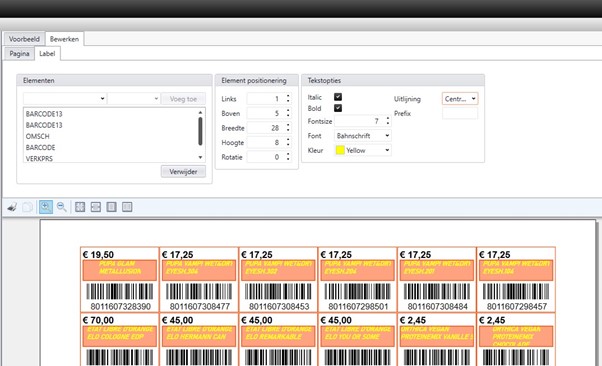The image size is (602, 366).
Task: Click the € 2,45 PROTEINEMIX VANILLE label
Action: pyautogui.click(x=437, y=340)
